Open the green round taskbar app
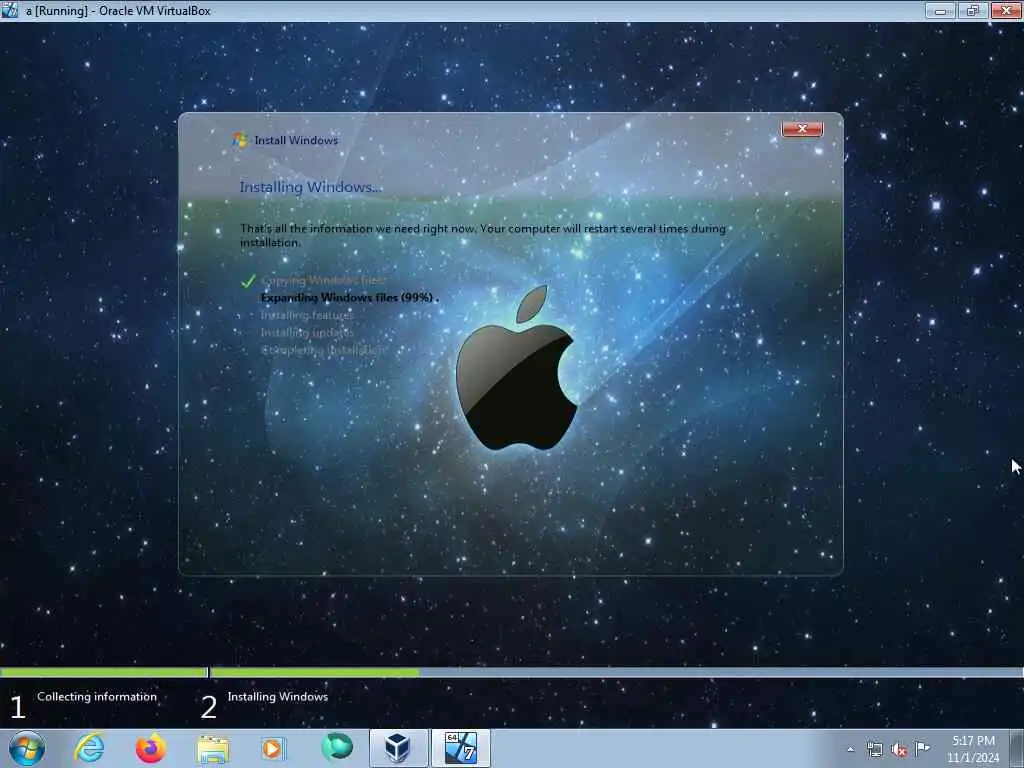1024x768 pixels. (x=337, y=747)
